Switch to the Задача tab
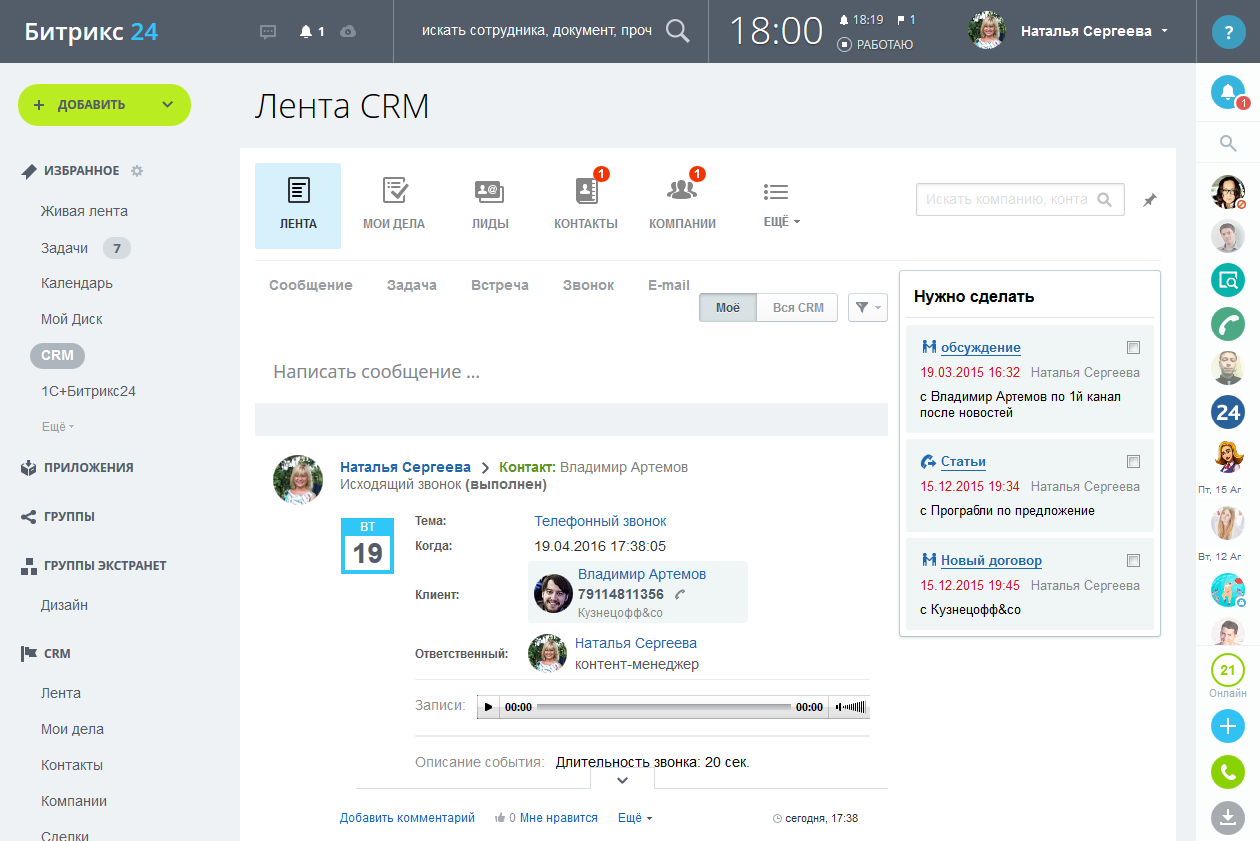This screenshot has height=841, width=1260. tap(412, 285)
